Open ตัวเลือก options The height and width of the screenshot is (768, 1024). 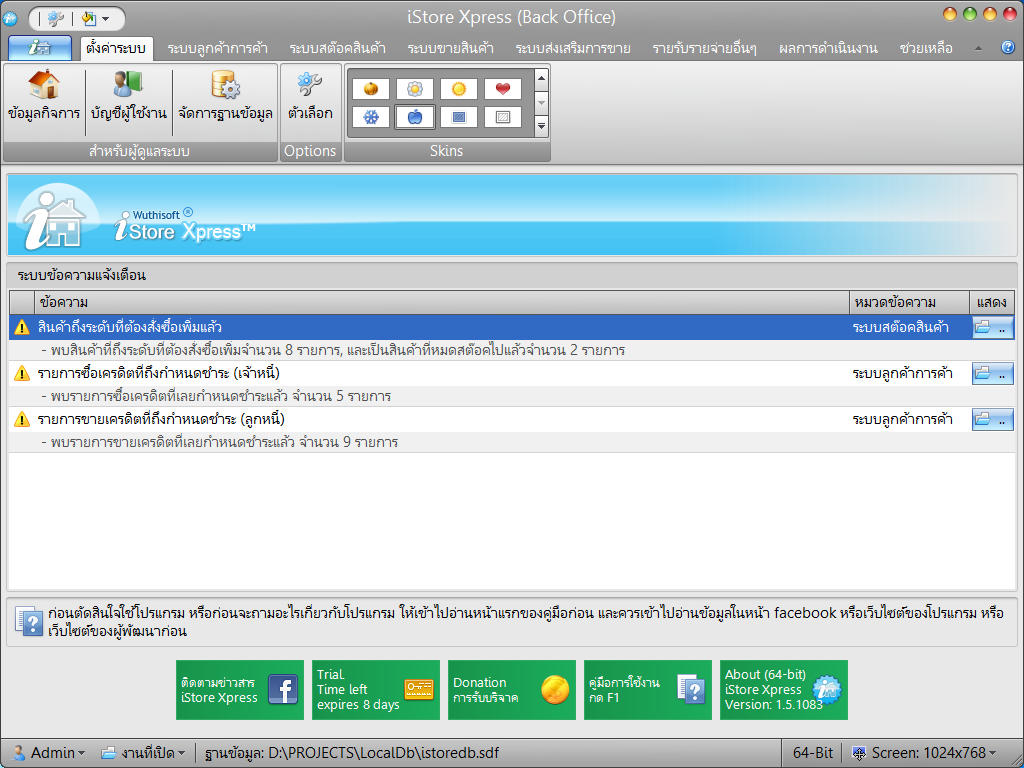coord(310,96)
